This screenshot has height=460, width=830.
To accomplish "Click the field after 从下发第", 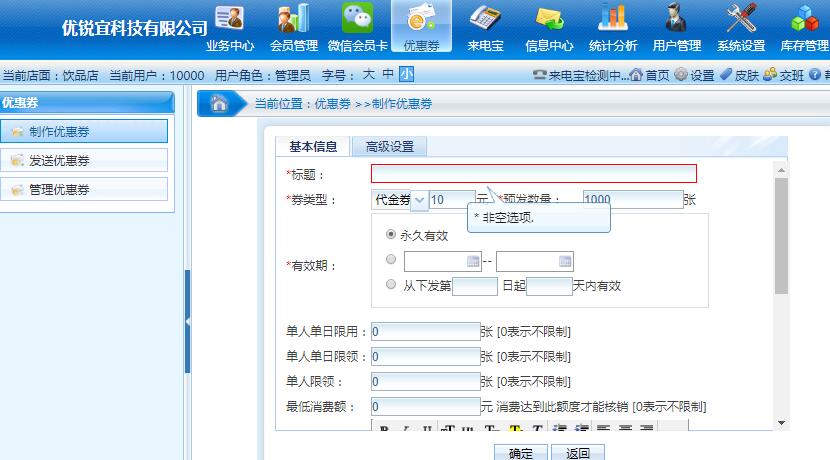I will tap(475, 286).
